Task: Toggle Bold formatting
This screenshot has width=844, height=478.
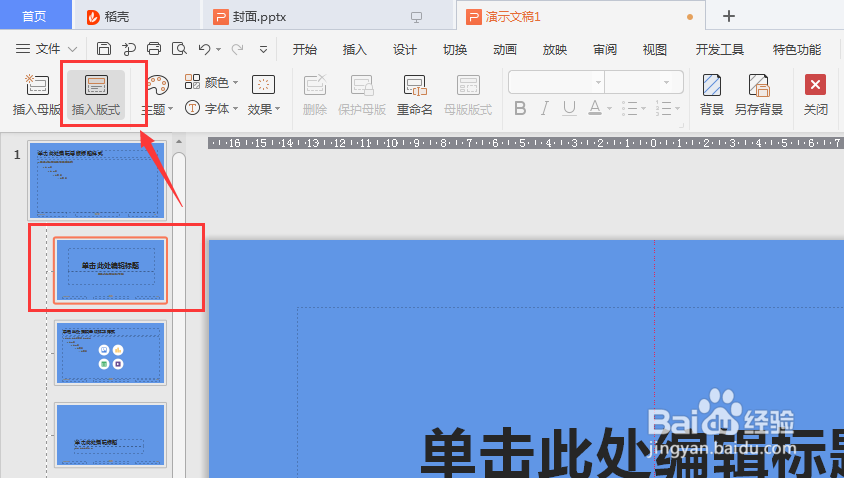Action: click(x=520, y=108)
